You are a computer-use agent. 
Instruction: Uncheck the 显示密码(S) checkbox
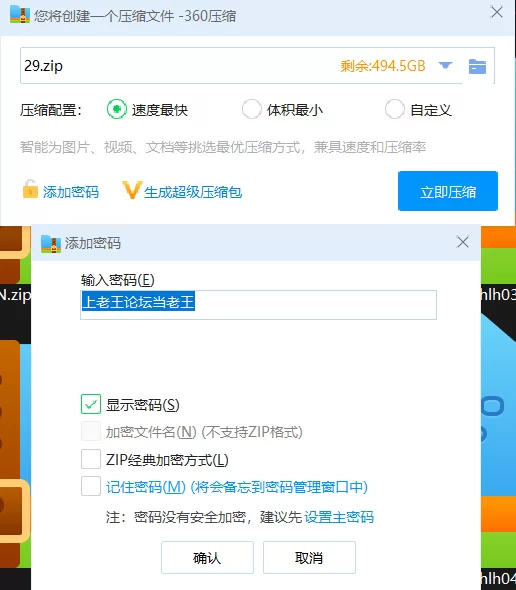[91, 404]
